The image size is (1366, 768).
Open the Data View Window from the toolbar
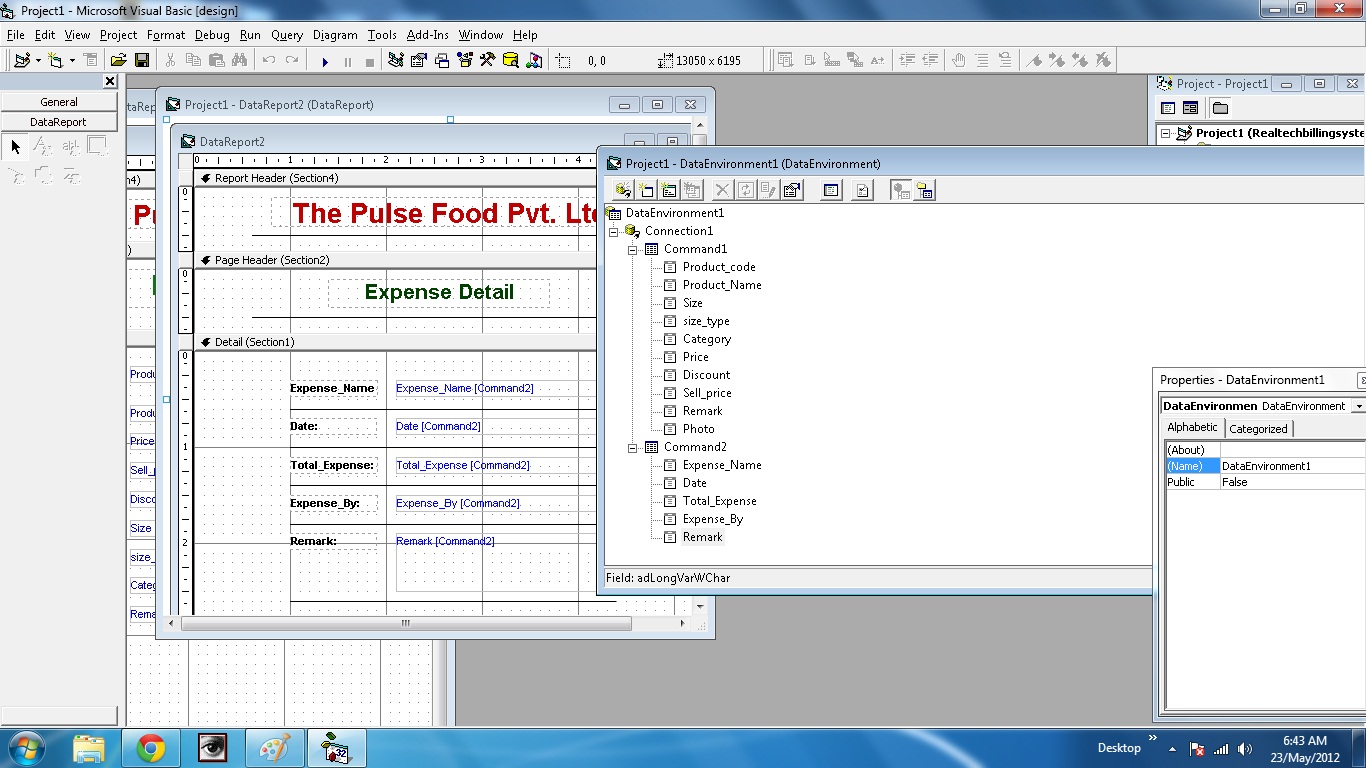click(508, 60)
